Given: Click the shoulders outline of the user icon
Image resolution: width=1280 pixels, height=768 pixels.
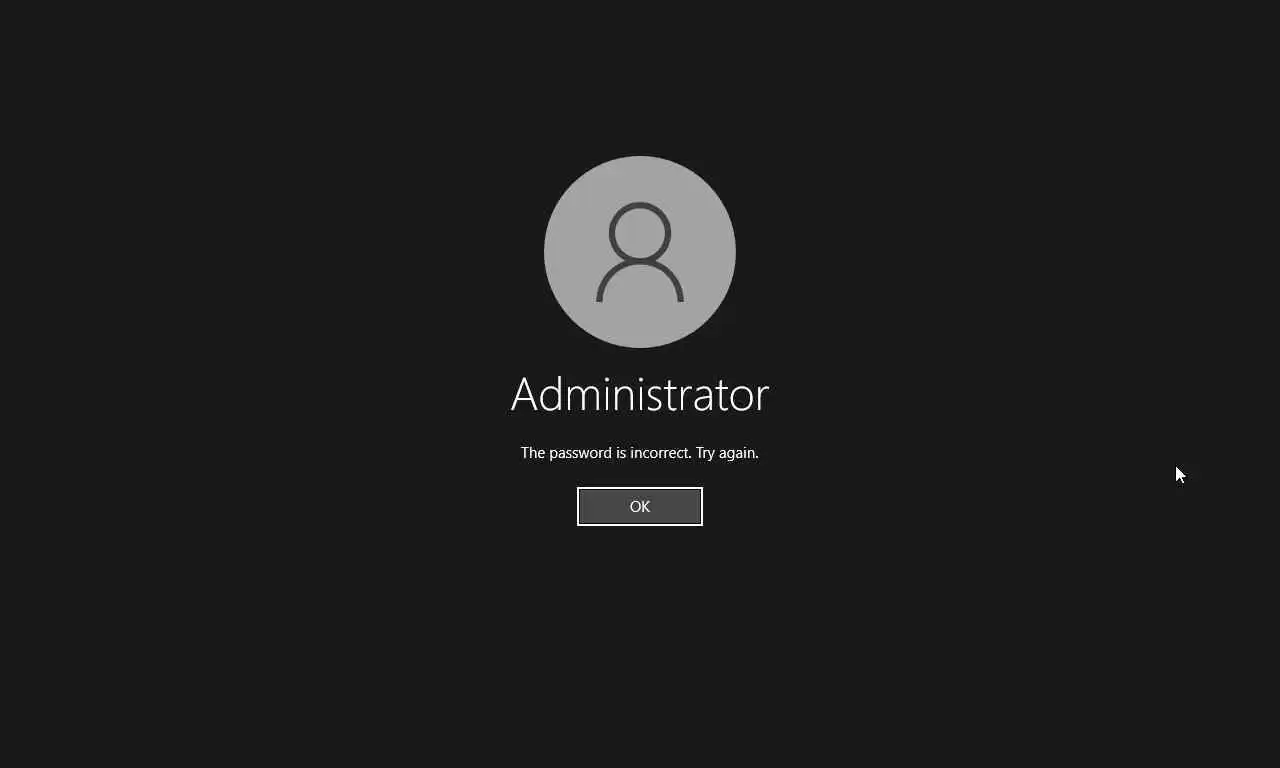Looking at the screenshot, I should pos(640,284).
